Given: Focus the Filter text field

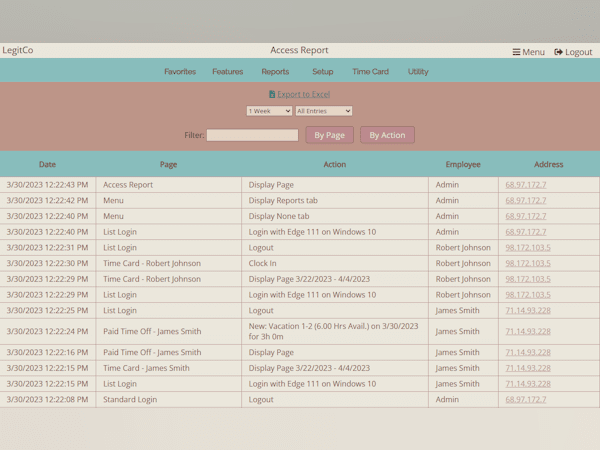Looking at the screenshot, I should (252, 135).
